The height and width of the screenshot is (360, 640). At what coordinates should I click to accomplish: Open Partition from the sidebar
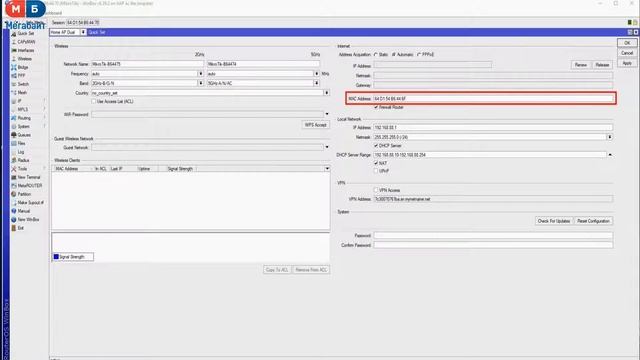(x=25, y=194)
